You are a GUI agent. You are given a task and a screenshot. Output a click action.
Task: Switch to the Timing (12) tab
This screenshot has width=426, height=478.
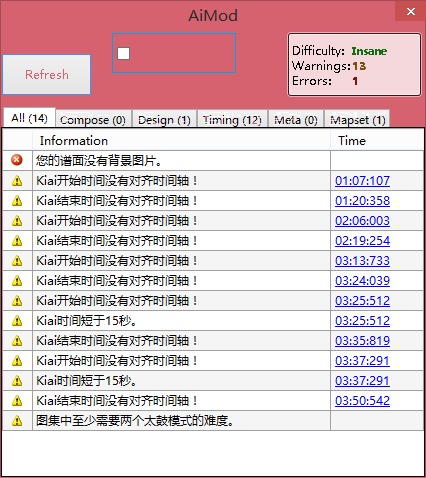(x=232, y=120)
